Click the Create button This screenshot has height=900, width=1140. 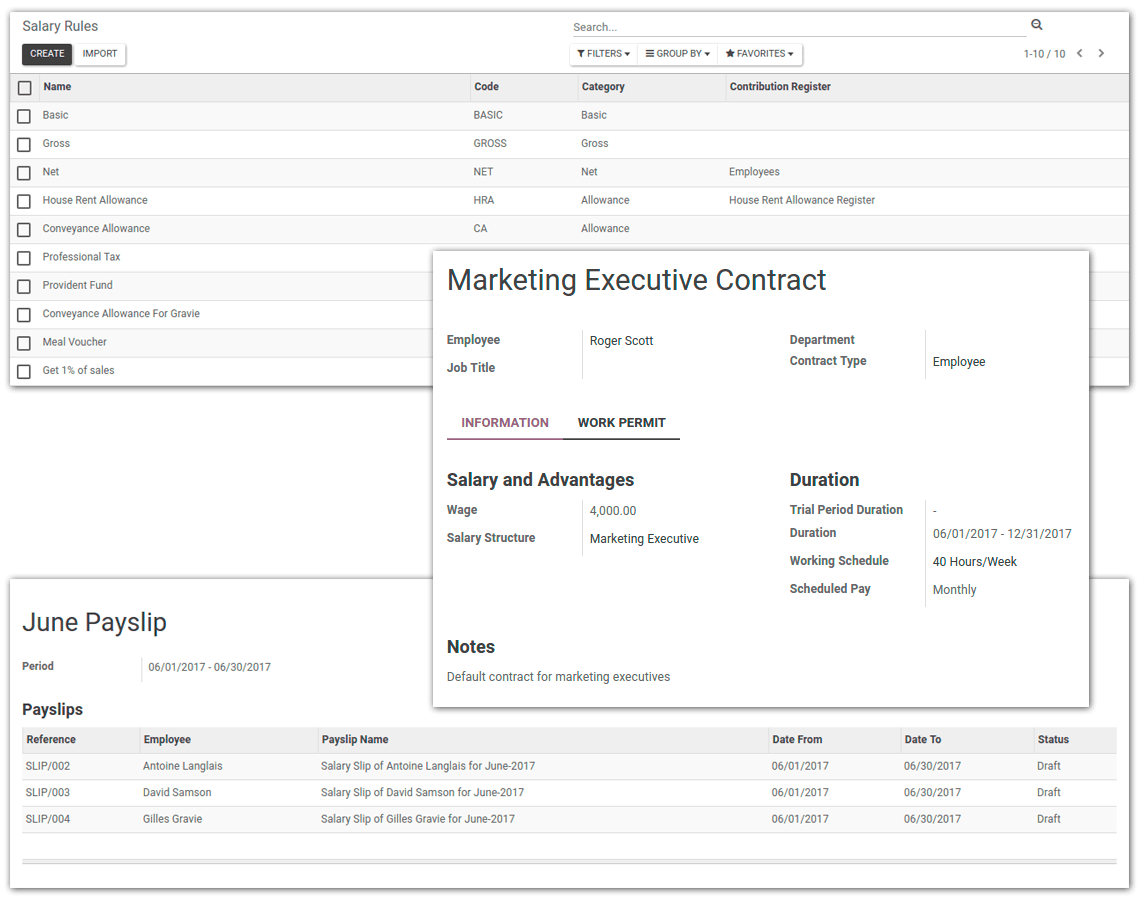pos(46,54)
